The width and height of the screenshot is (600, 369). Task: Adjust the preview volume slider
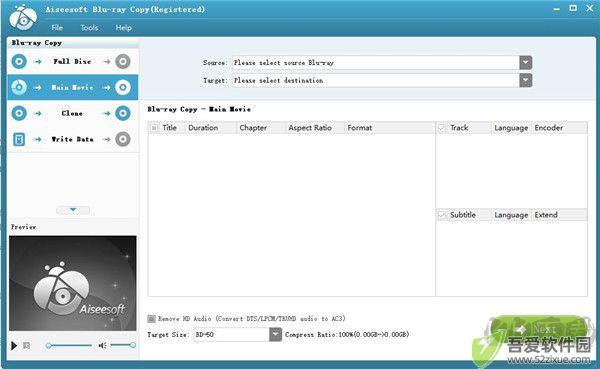[123, 345]
